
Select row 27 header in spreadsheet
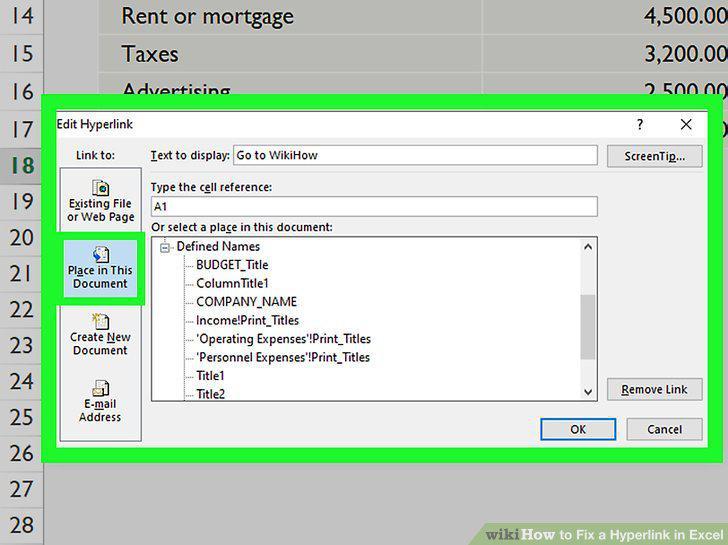click(22, 489)
